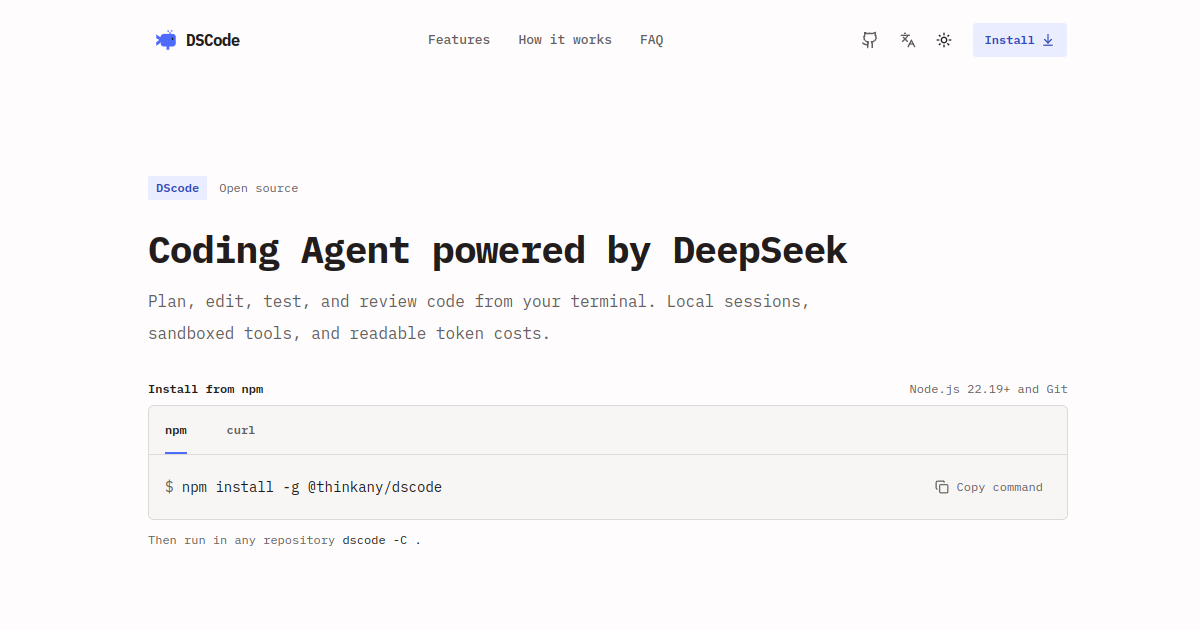Click the DSCode whale logo icon
1200x630 pixels.
tap(166, 40)
